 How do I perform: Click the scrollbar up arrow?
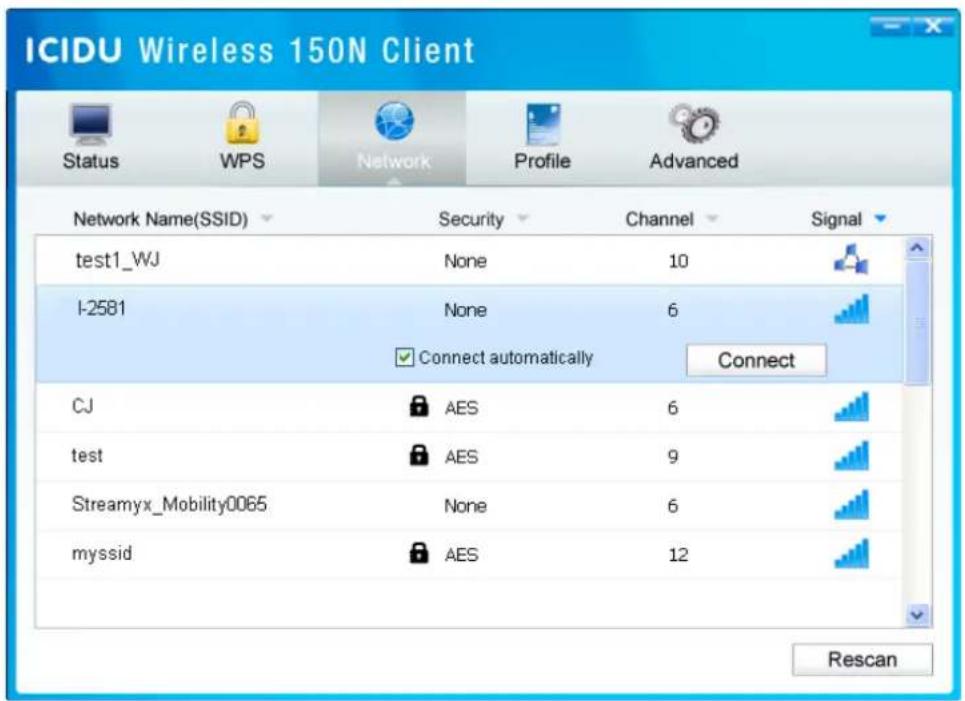click(917, 248)
